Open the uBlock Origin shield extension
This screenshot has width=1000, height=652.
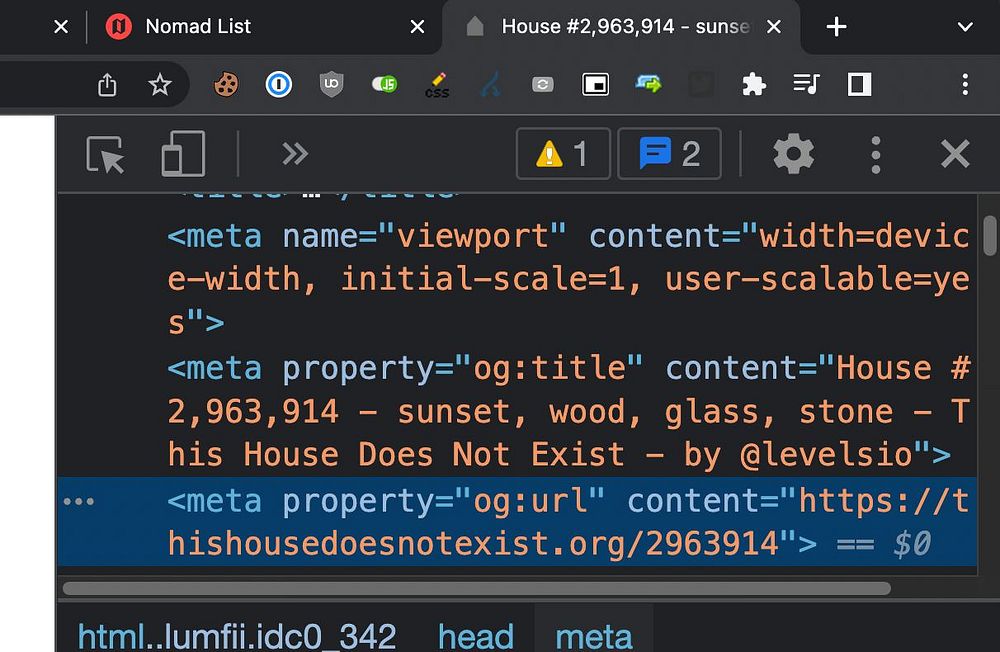(331, 84)
